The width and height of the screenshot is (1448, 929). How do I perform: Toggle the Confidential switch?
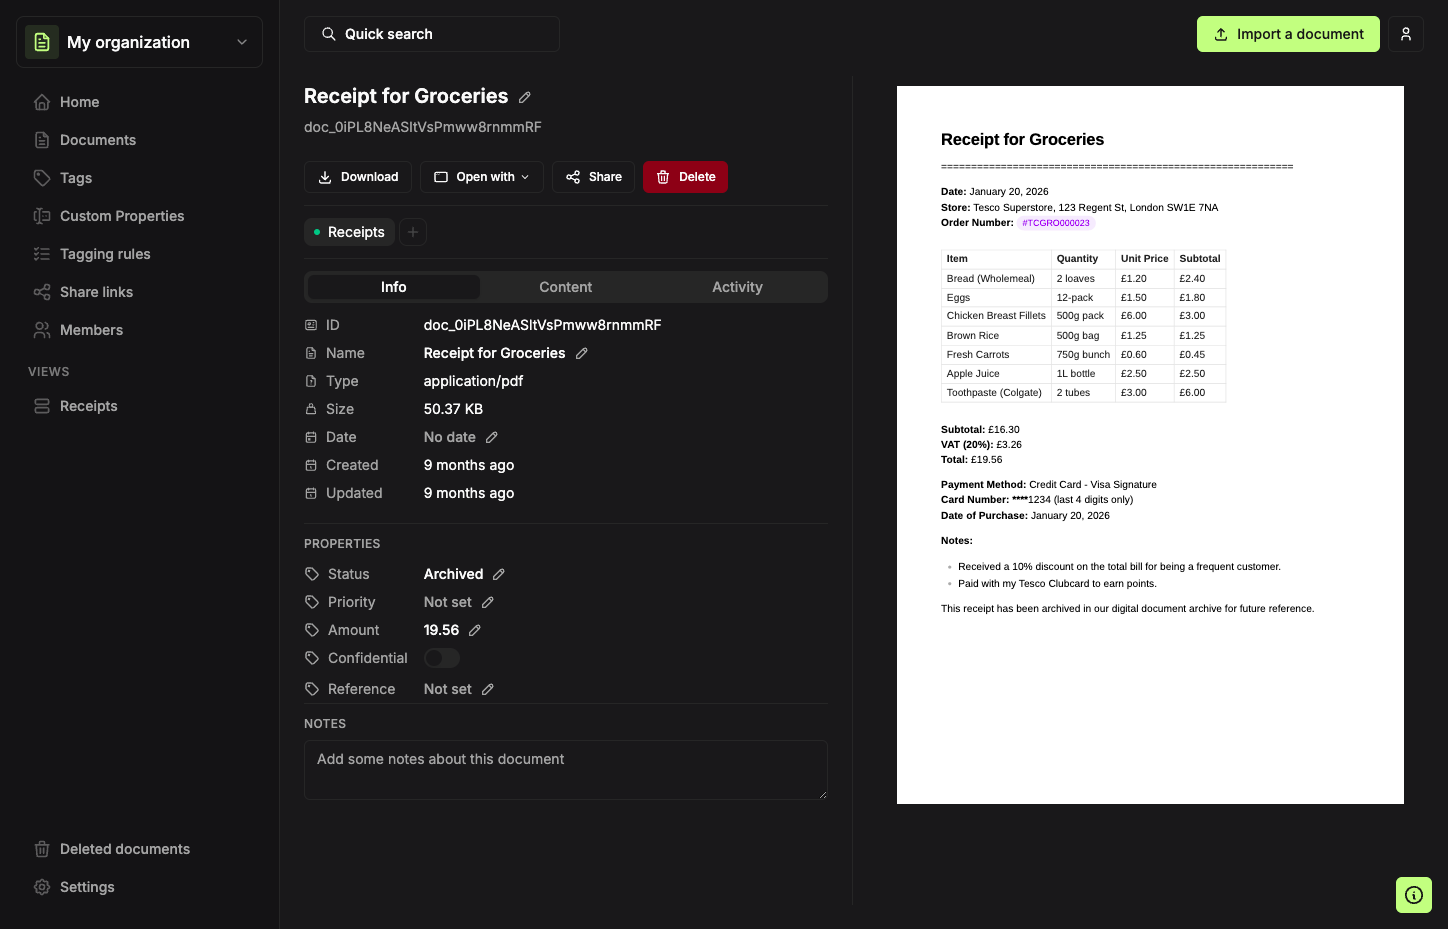tap(442, 658)
